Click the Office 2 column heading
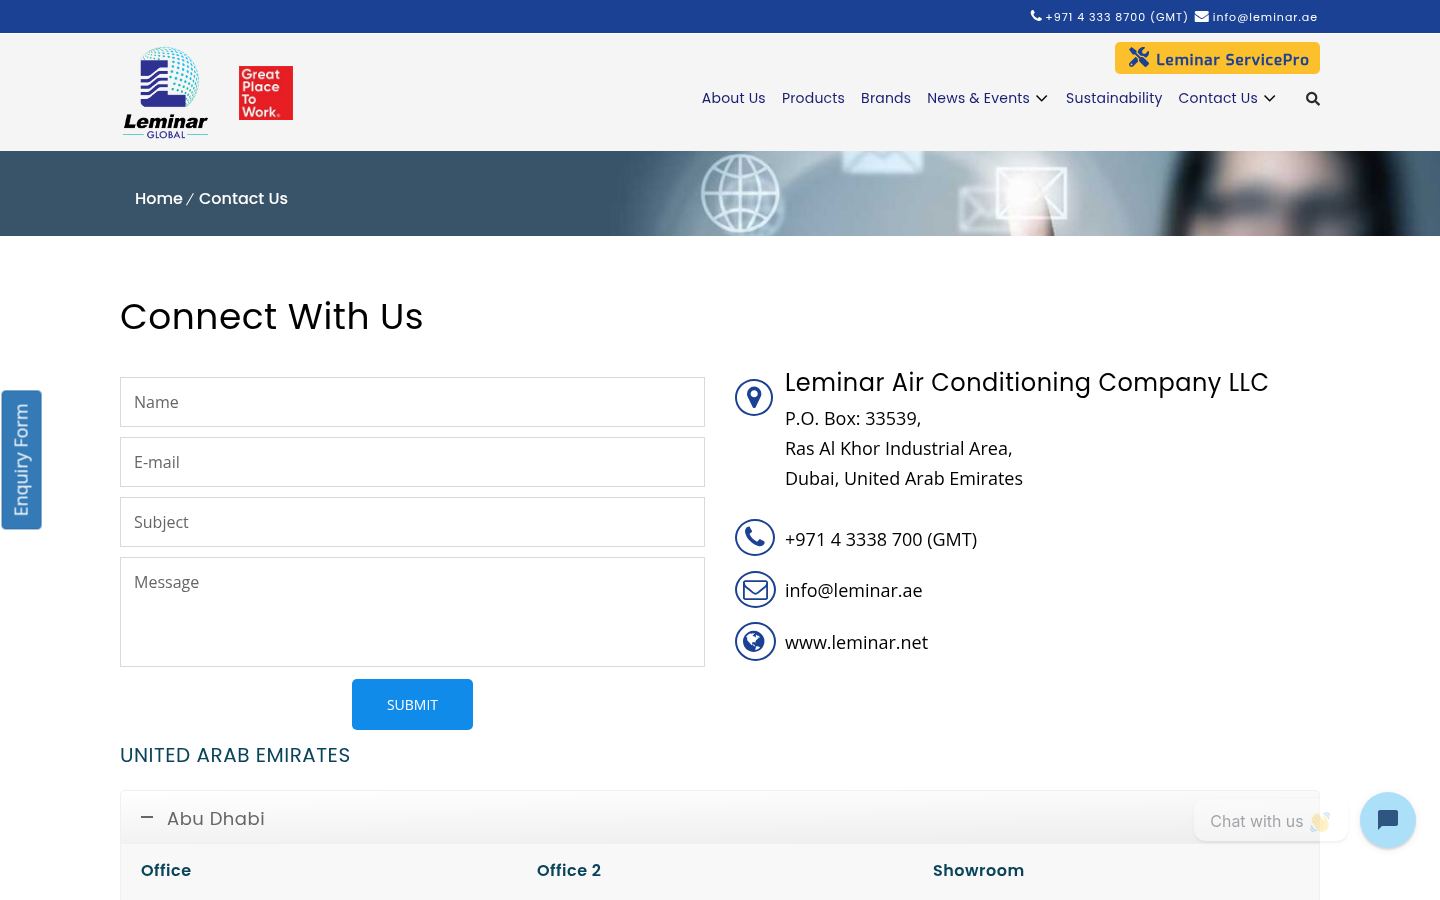The height and width of the screenshot is (900, 1440). [569, 870]
